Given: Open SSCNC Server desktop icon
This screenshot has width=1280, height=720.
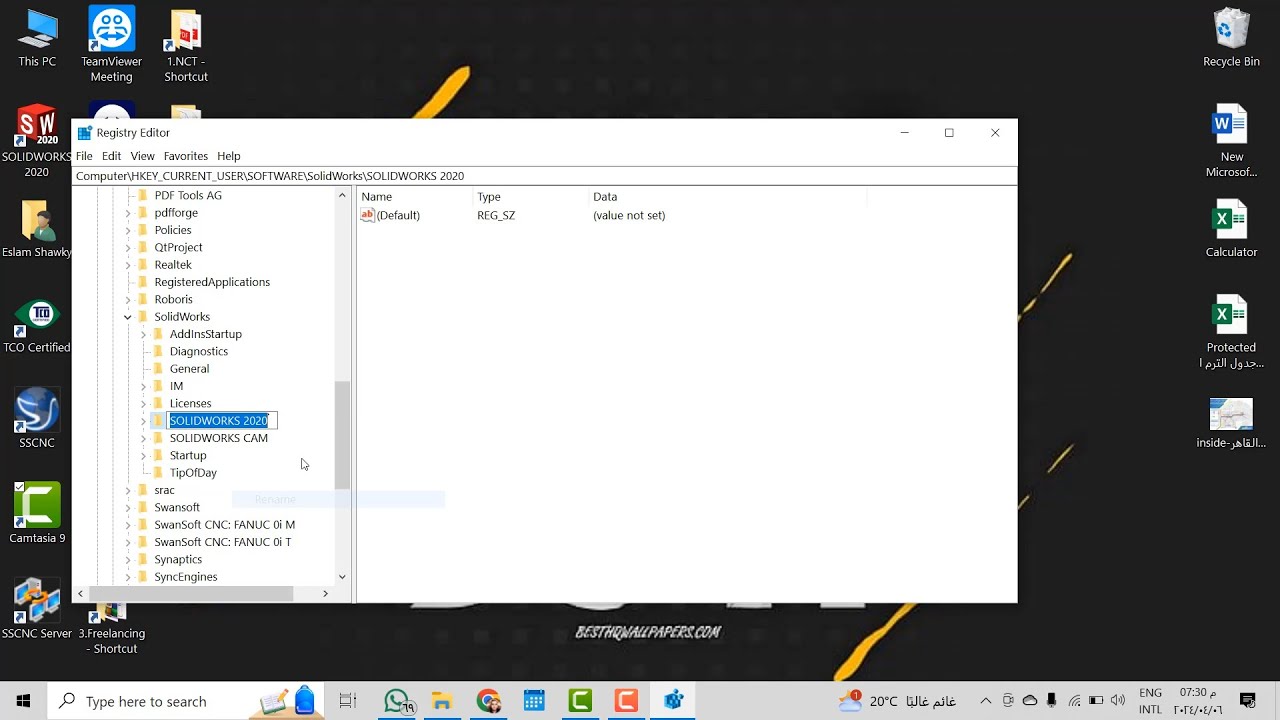Looking at the screenshot, I should [x=37, y=608].
